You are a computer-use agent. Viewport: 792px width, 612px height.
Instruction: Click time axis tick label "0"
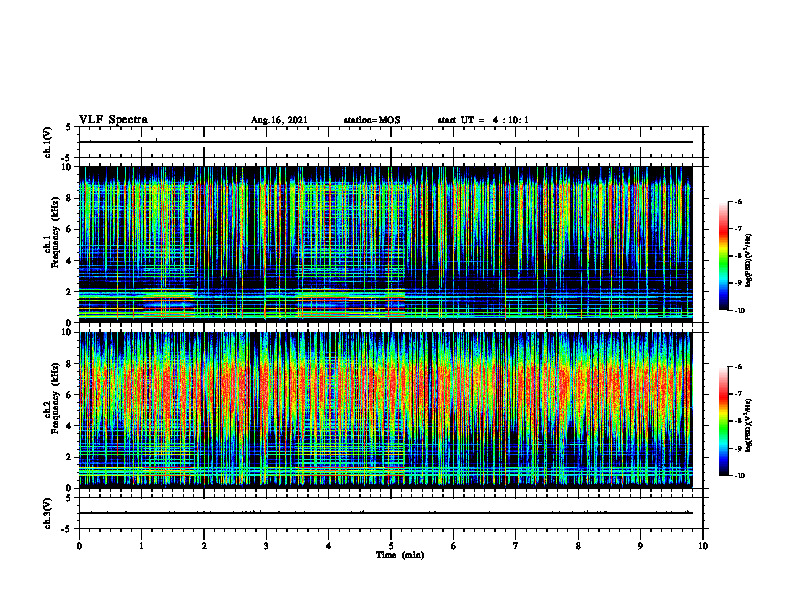[x=79, y=546]
